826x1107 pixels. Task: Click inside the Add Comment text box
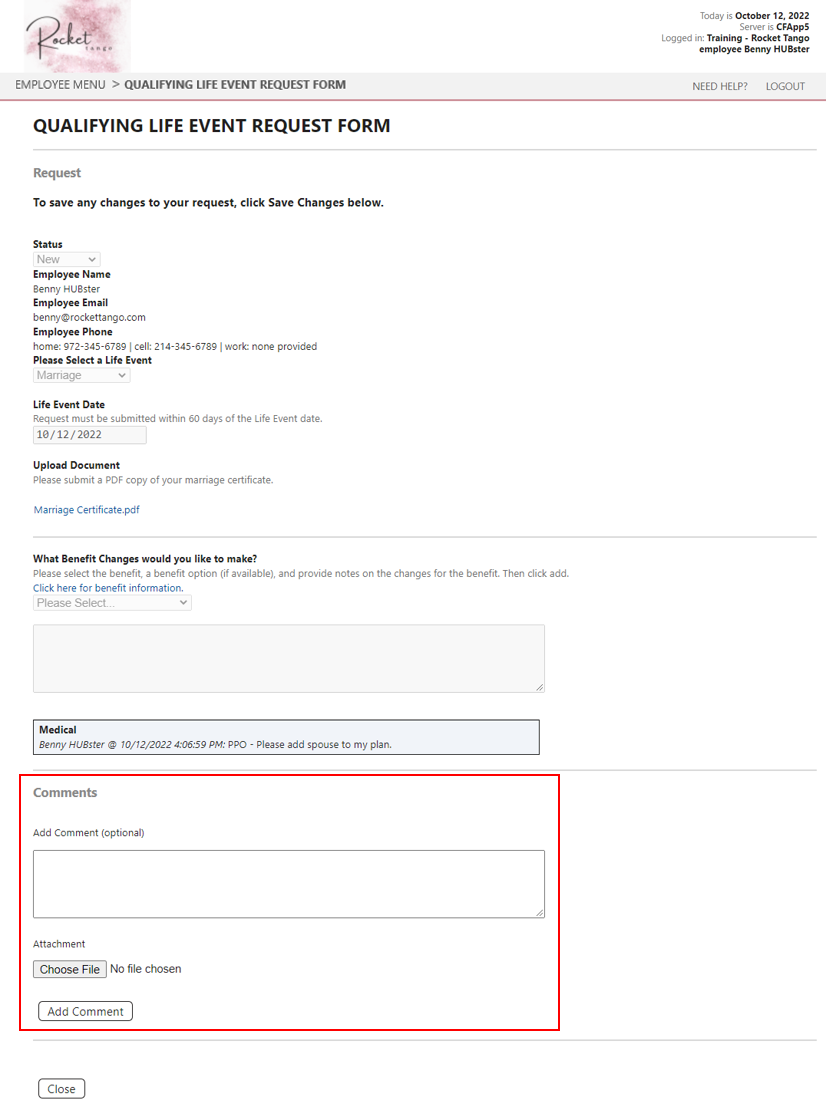(288, 880)
